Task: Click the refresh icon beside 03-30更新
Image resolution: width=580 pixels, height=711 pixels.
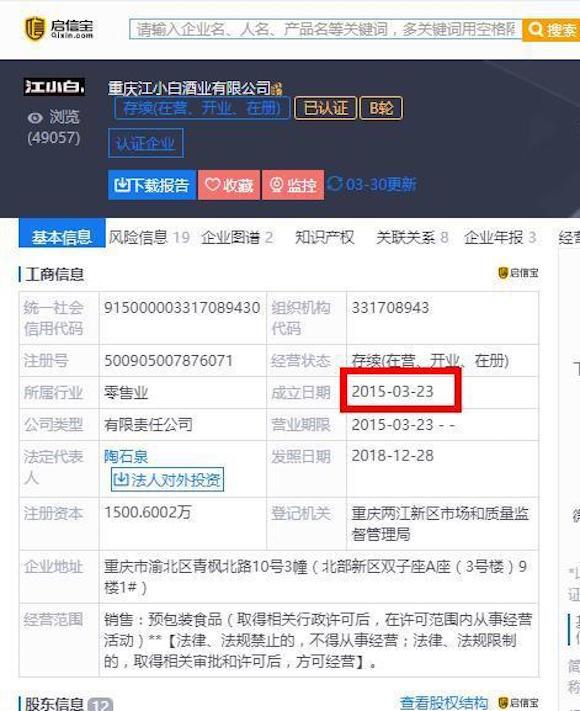Action: click(335, 184)
